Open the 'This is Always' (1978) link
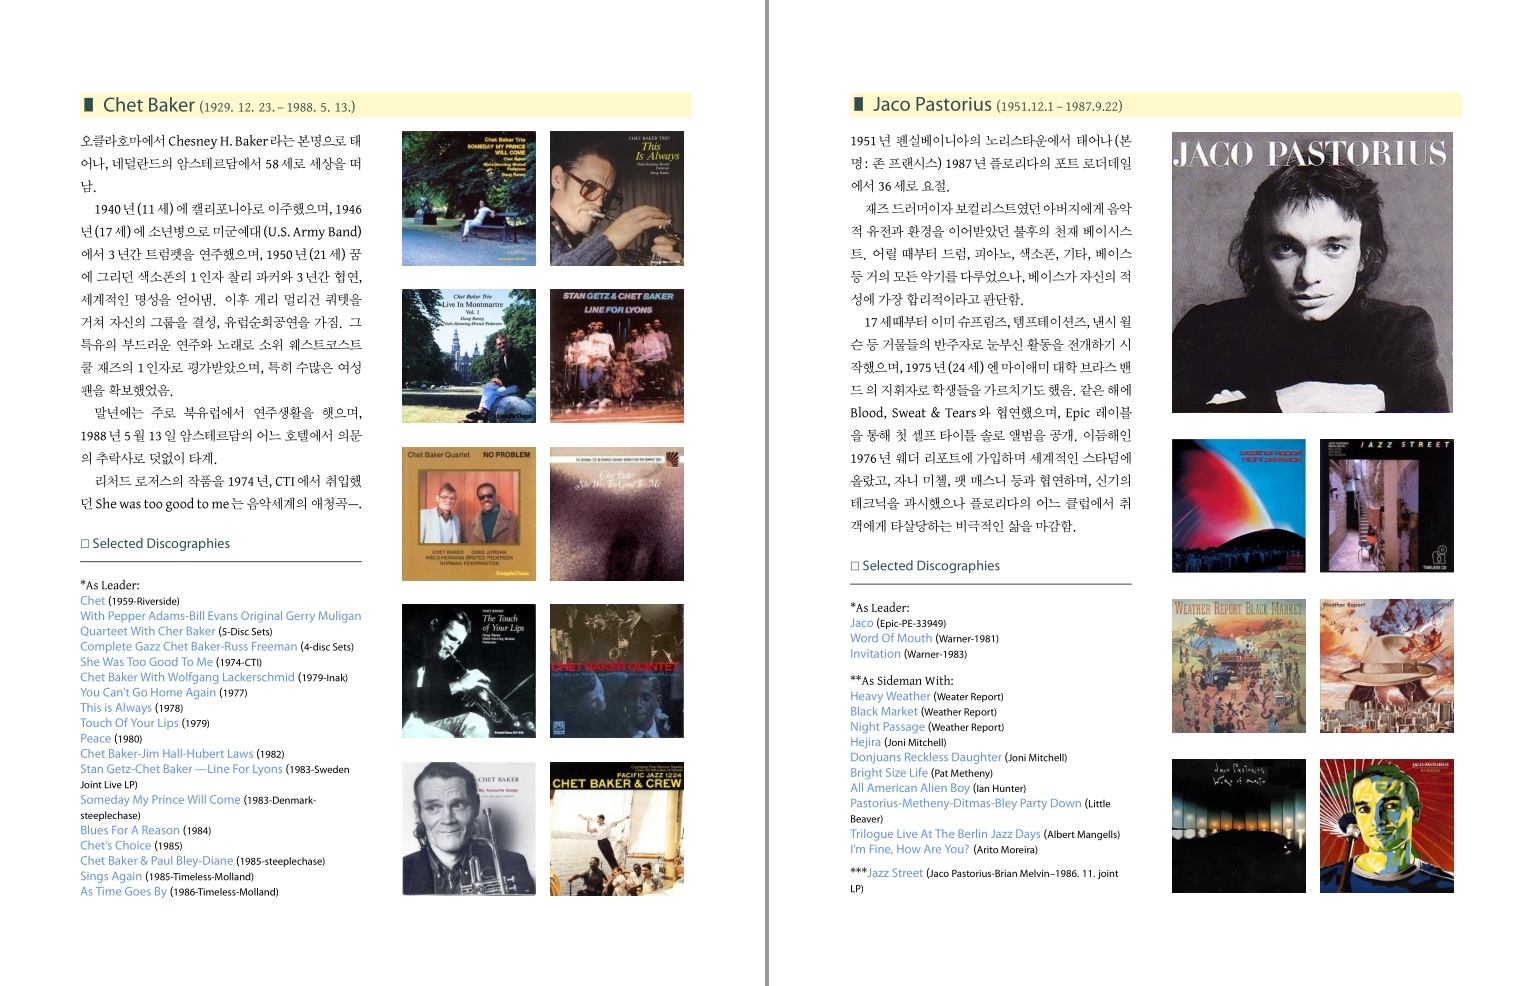This screenshot has width=1534, height=986. (116, 708)
